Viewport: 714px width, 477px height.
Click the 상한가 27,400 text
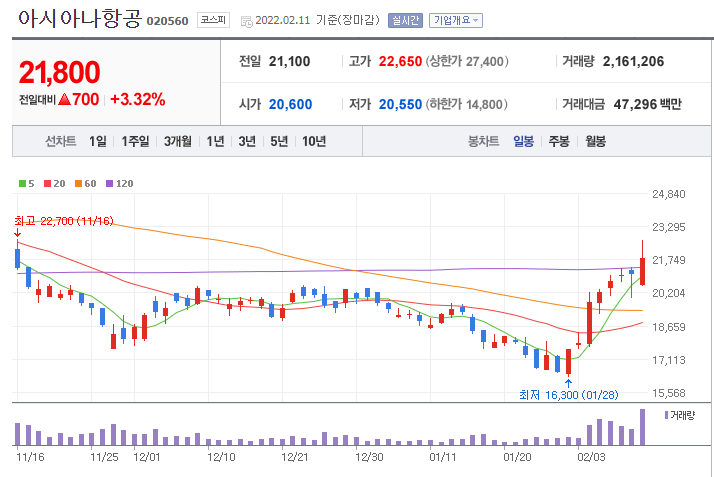click(x=467, y=61)
